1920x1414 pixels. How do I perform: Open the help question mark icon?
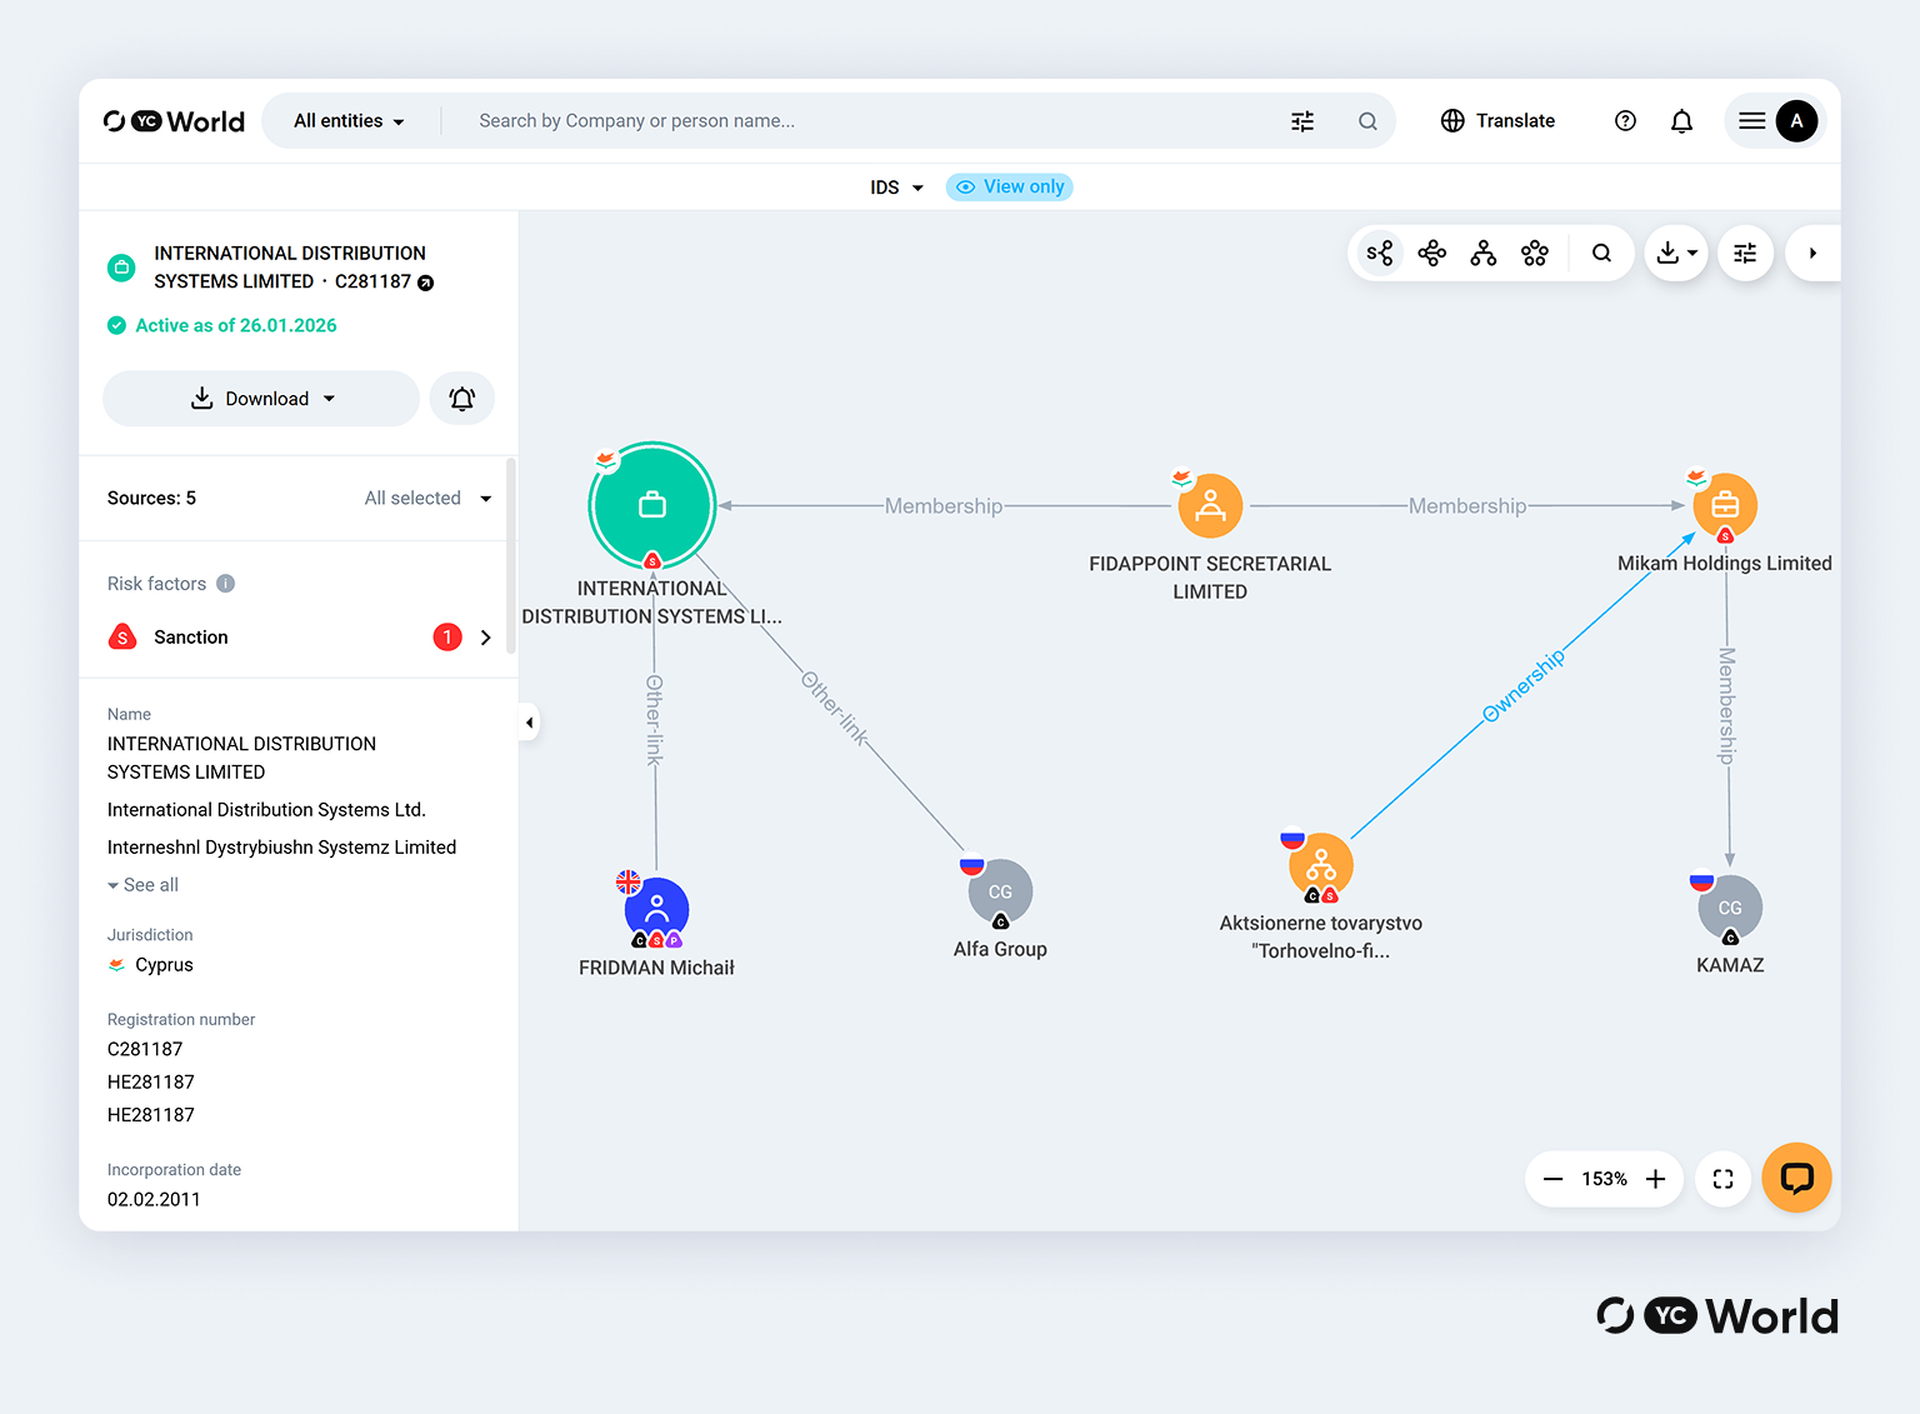point(1625,121)
